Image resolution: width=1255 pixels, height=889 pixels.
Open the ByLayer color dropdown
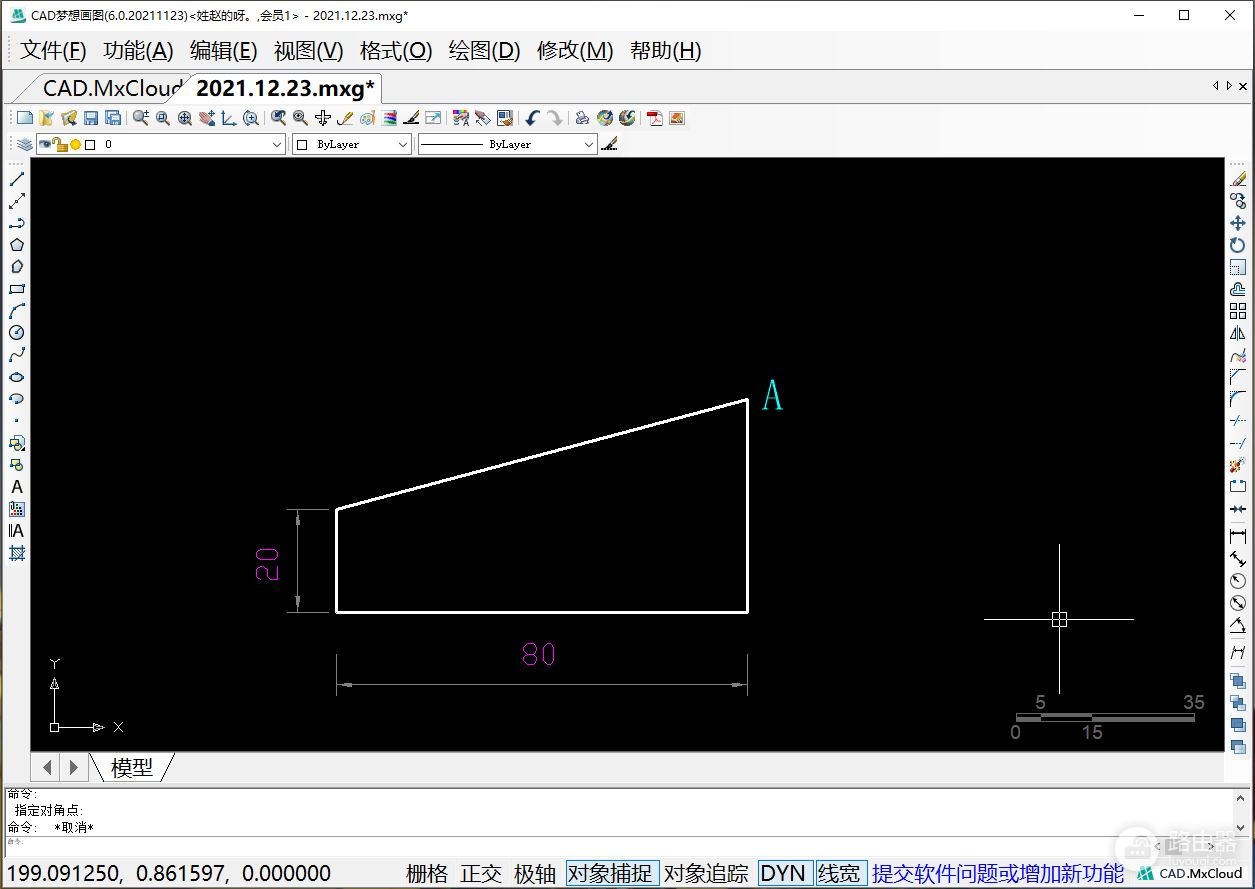coord(403,145)
